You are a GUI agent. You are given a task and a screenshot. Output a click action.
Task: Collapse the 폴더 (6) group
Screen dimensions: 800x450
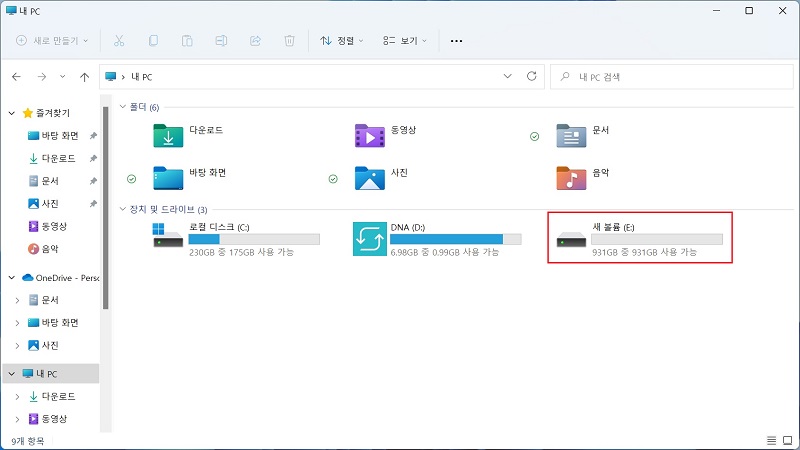pos(122,107)
